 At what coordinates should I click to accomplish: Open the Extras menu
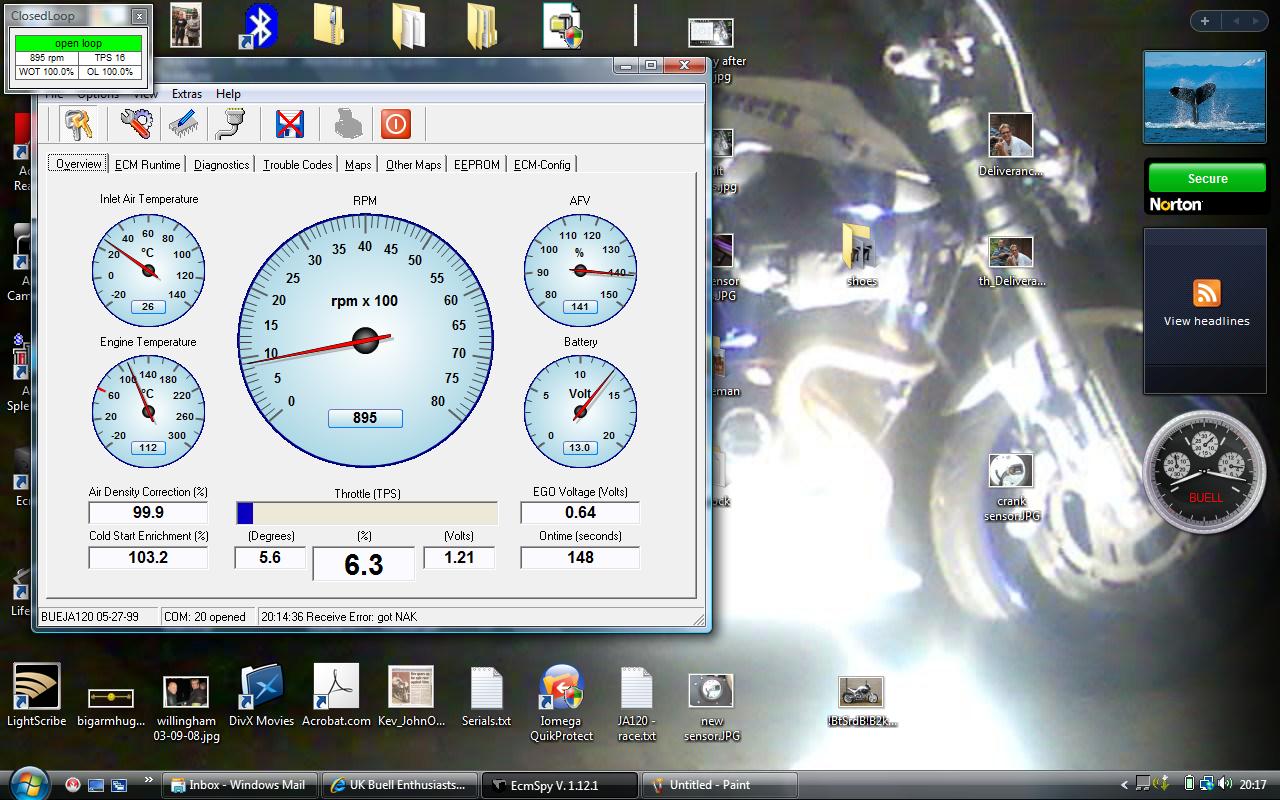coord(187,94)
